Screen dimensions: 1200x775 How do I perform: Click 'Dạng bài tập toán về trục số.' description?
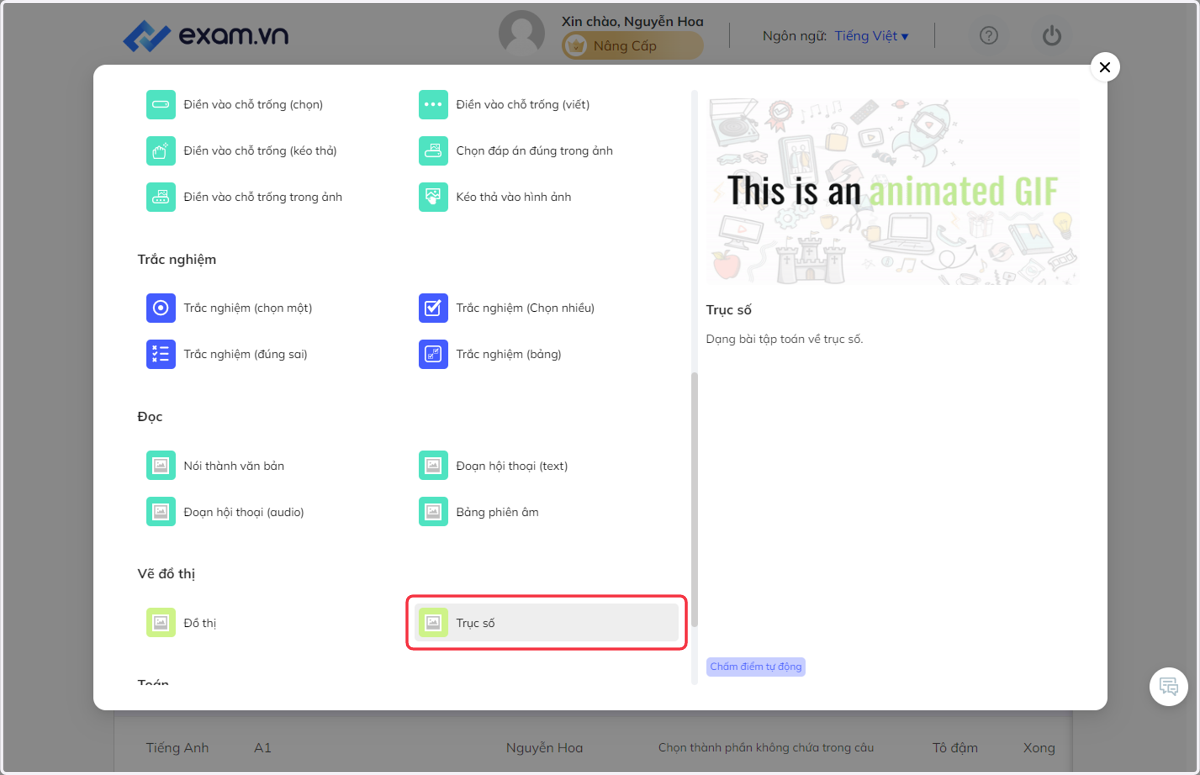(784, 339)
